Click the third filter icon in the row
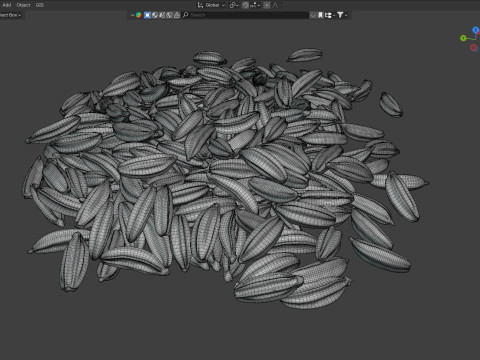Screen dimensions: 480x360 [x=162, y=15]
